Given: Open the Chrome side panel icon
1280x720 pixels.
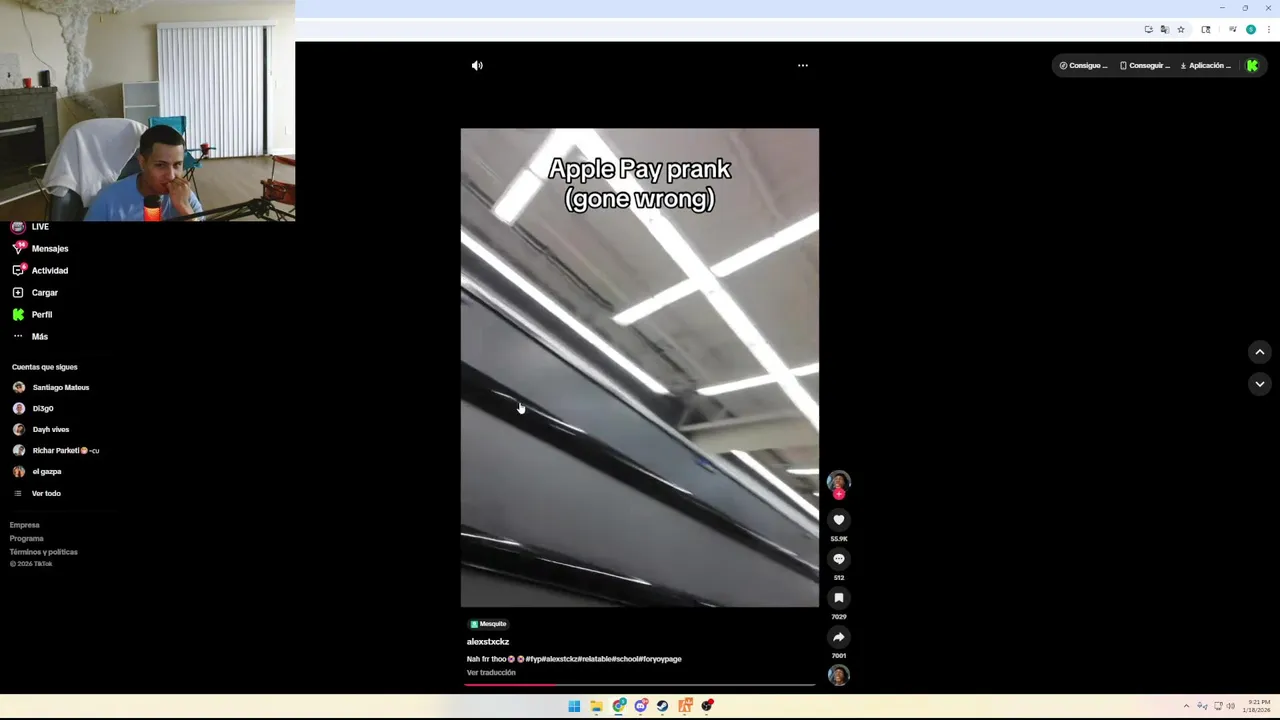Looking at the screenshot, I should (x=1206, y=30).
